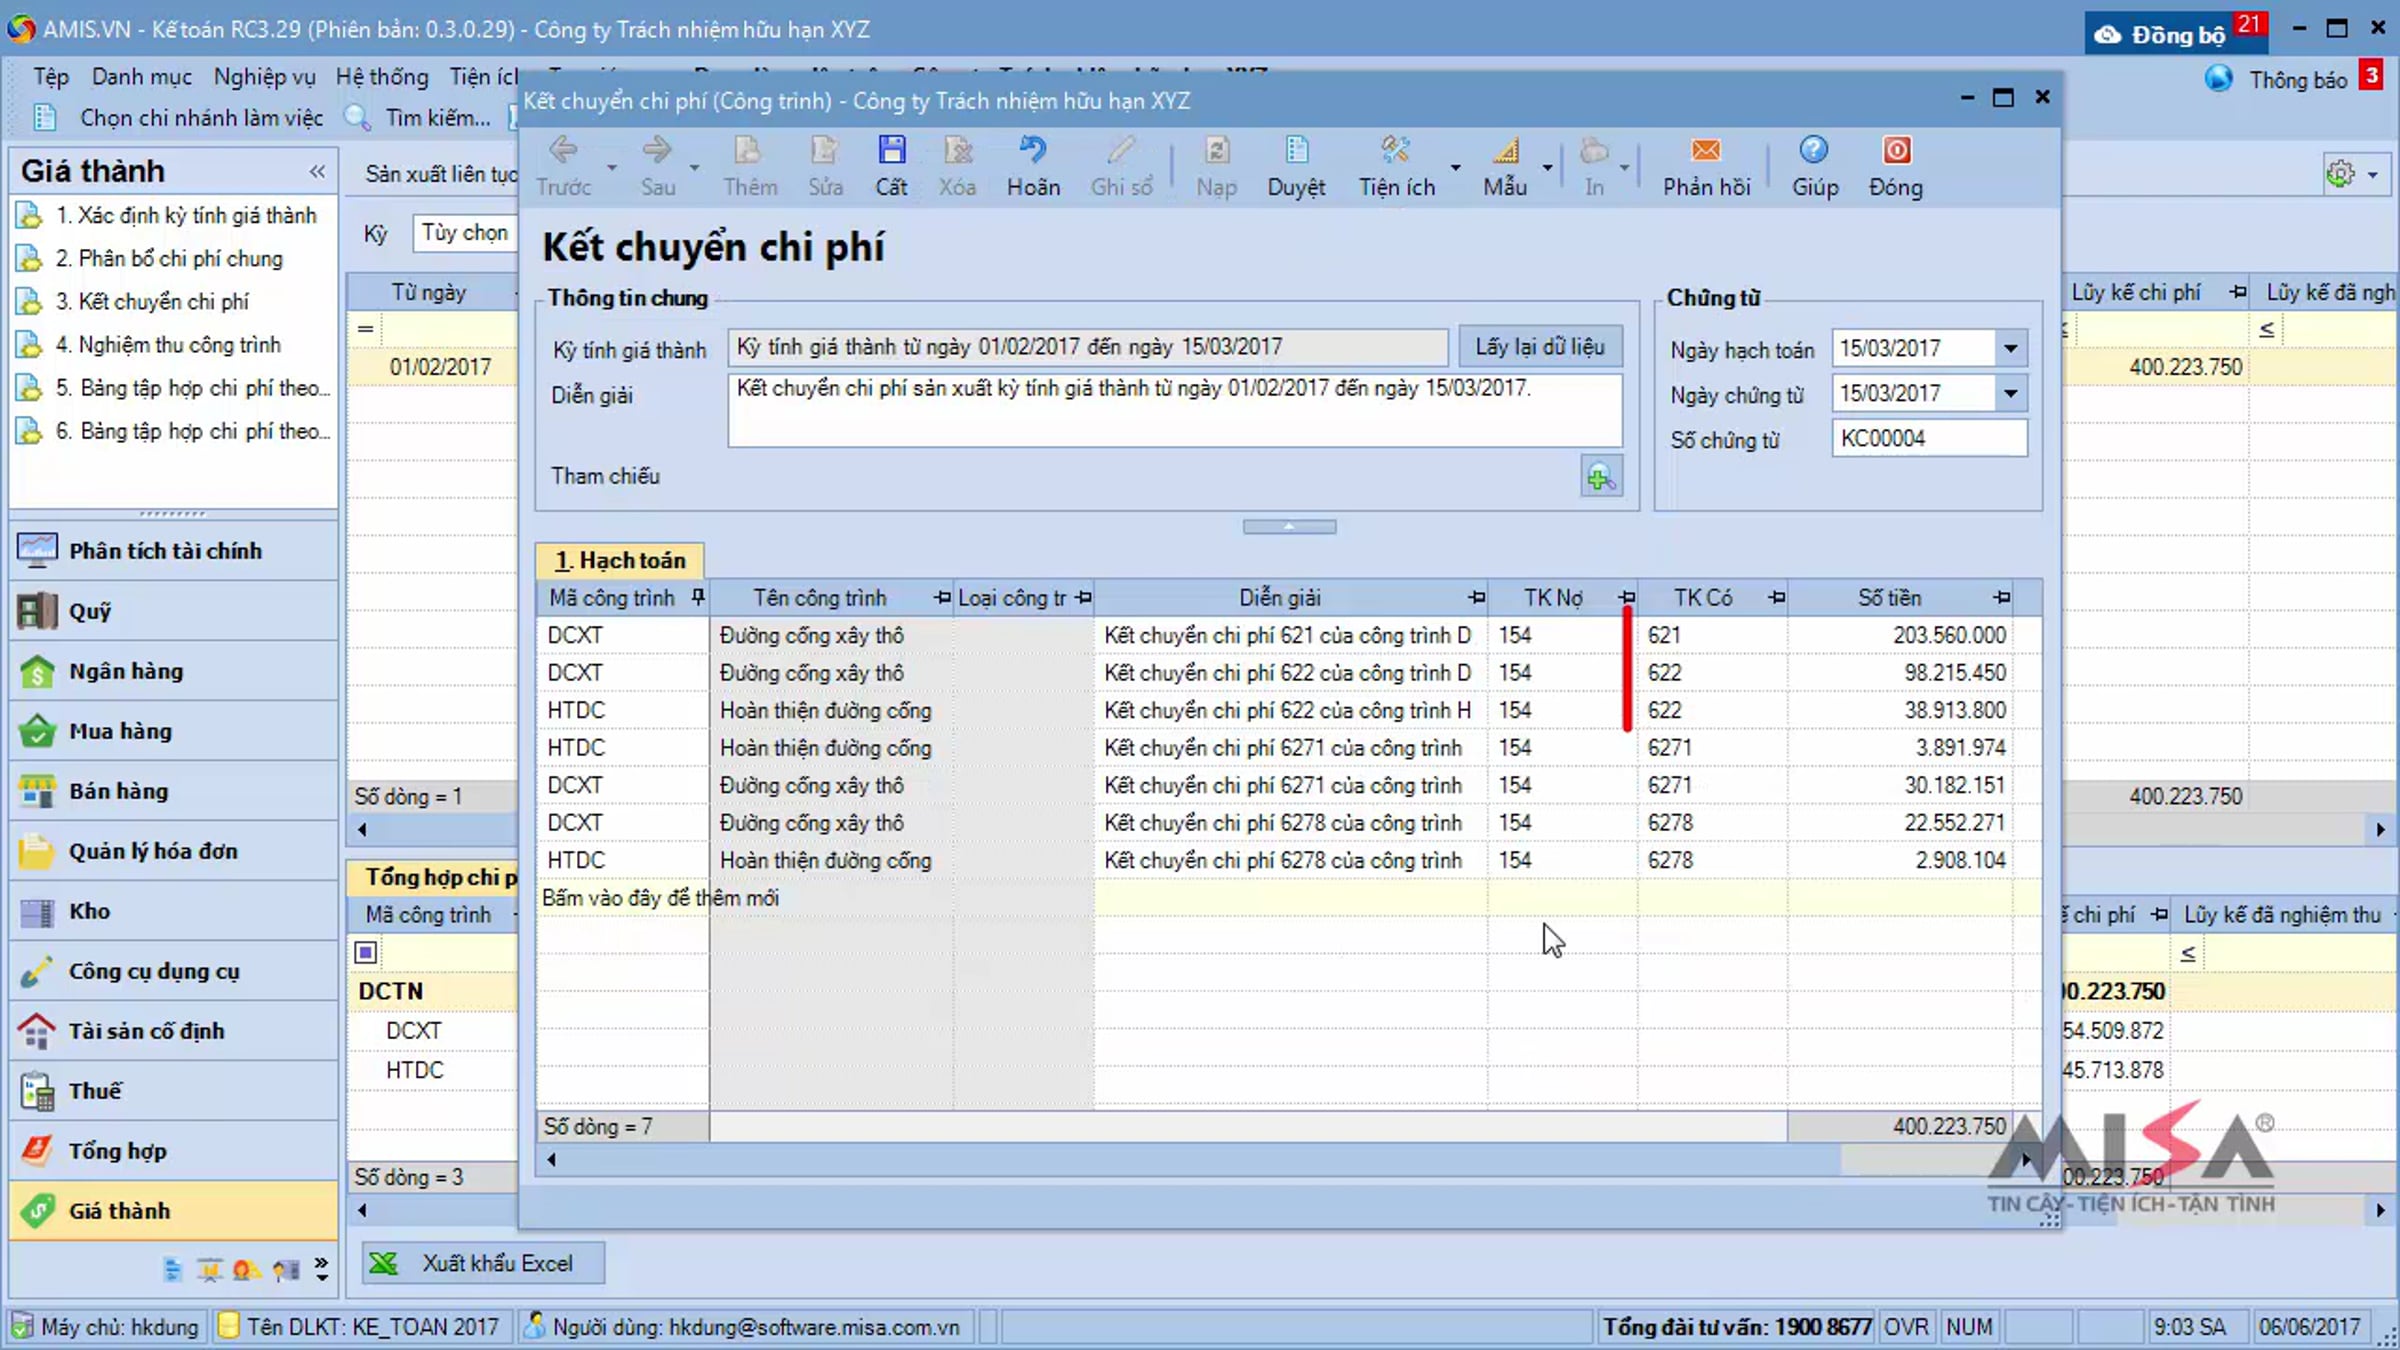
Task: Open the Quản lý hóa đơn module
Action: point(174,851)
